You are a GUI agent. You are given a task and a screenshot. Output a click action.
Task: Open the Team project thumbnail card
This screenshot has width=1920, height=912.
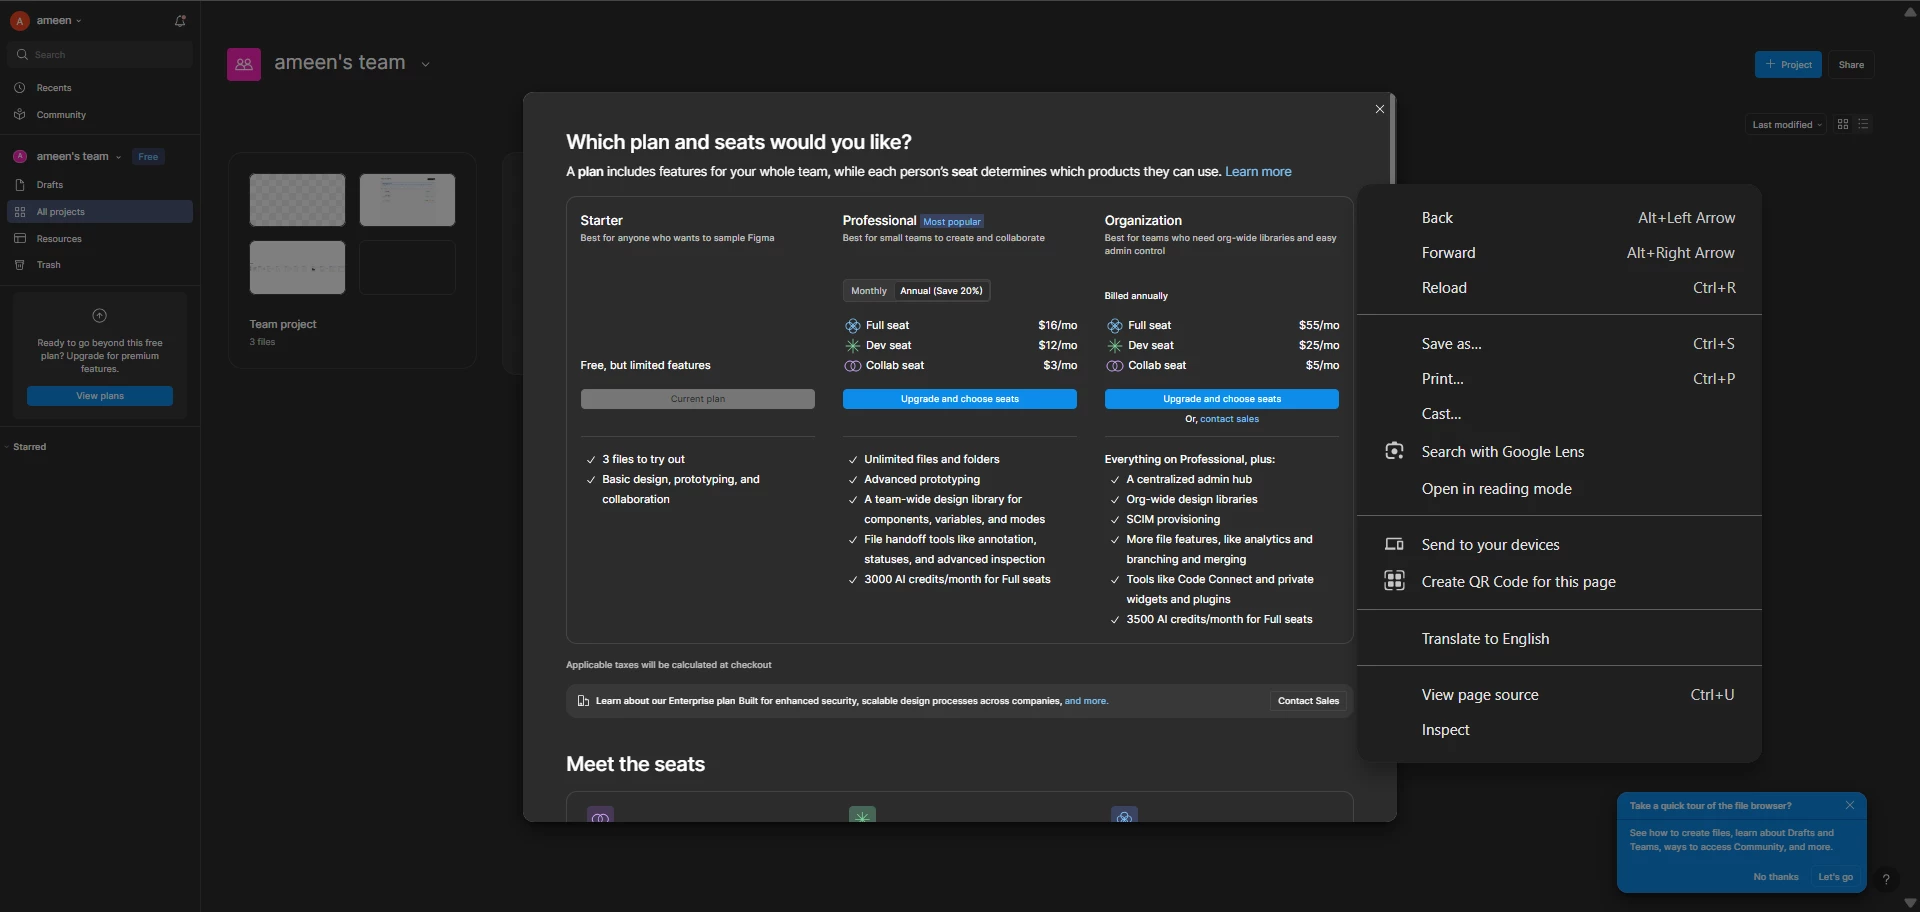(x=352, y=261)
